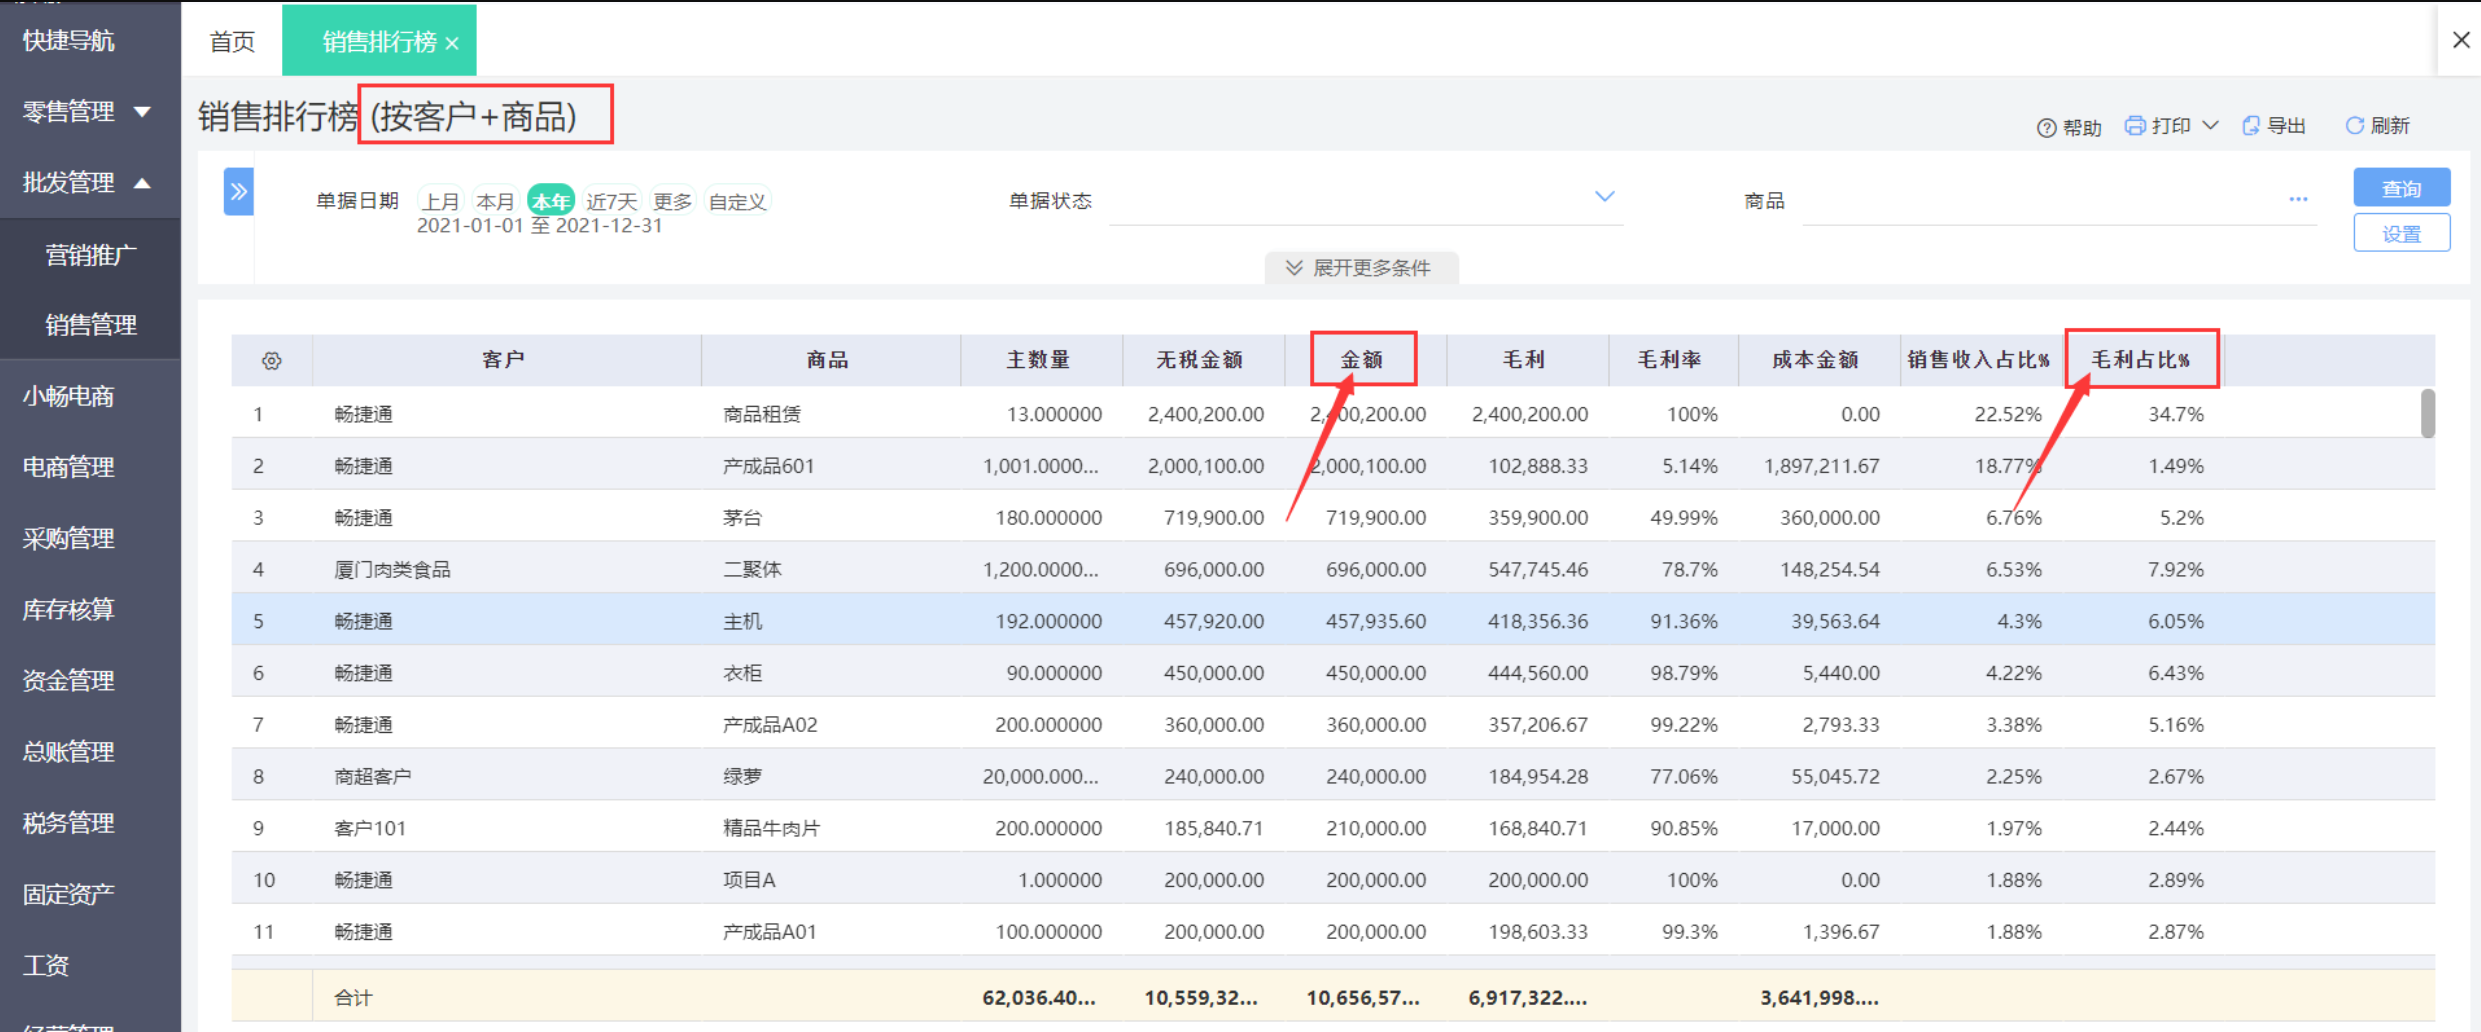The image size is (2481, 1032).
Task: Select the 上月 date range option
Action: (x=440, y=201)
